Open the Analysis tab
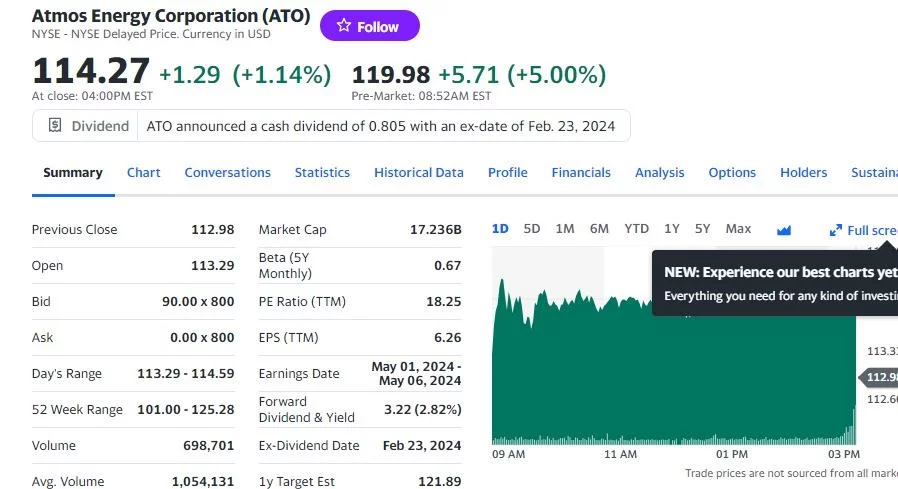This screenshot has height=489, width=898. 659,172
